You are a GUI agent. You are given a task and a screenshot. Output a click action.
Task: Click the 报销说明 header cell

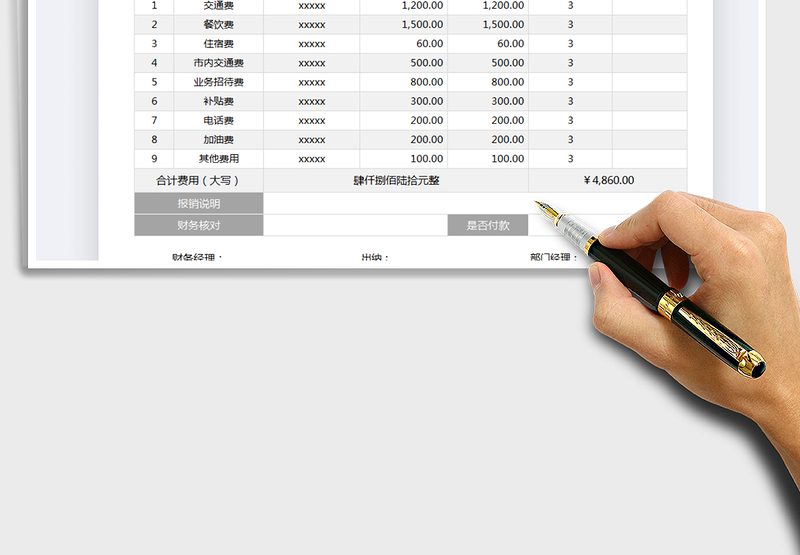coord(199,204)
